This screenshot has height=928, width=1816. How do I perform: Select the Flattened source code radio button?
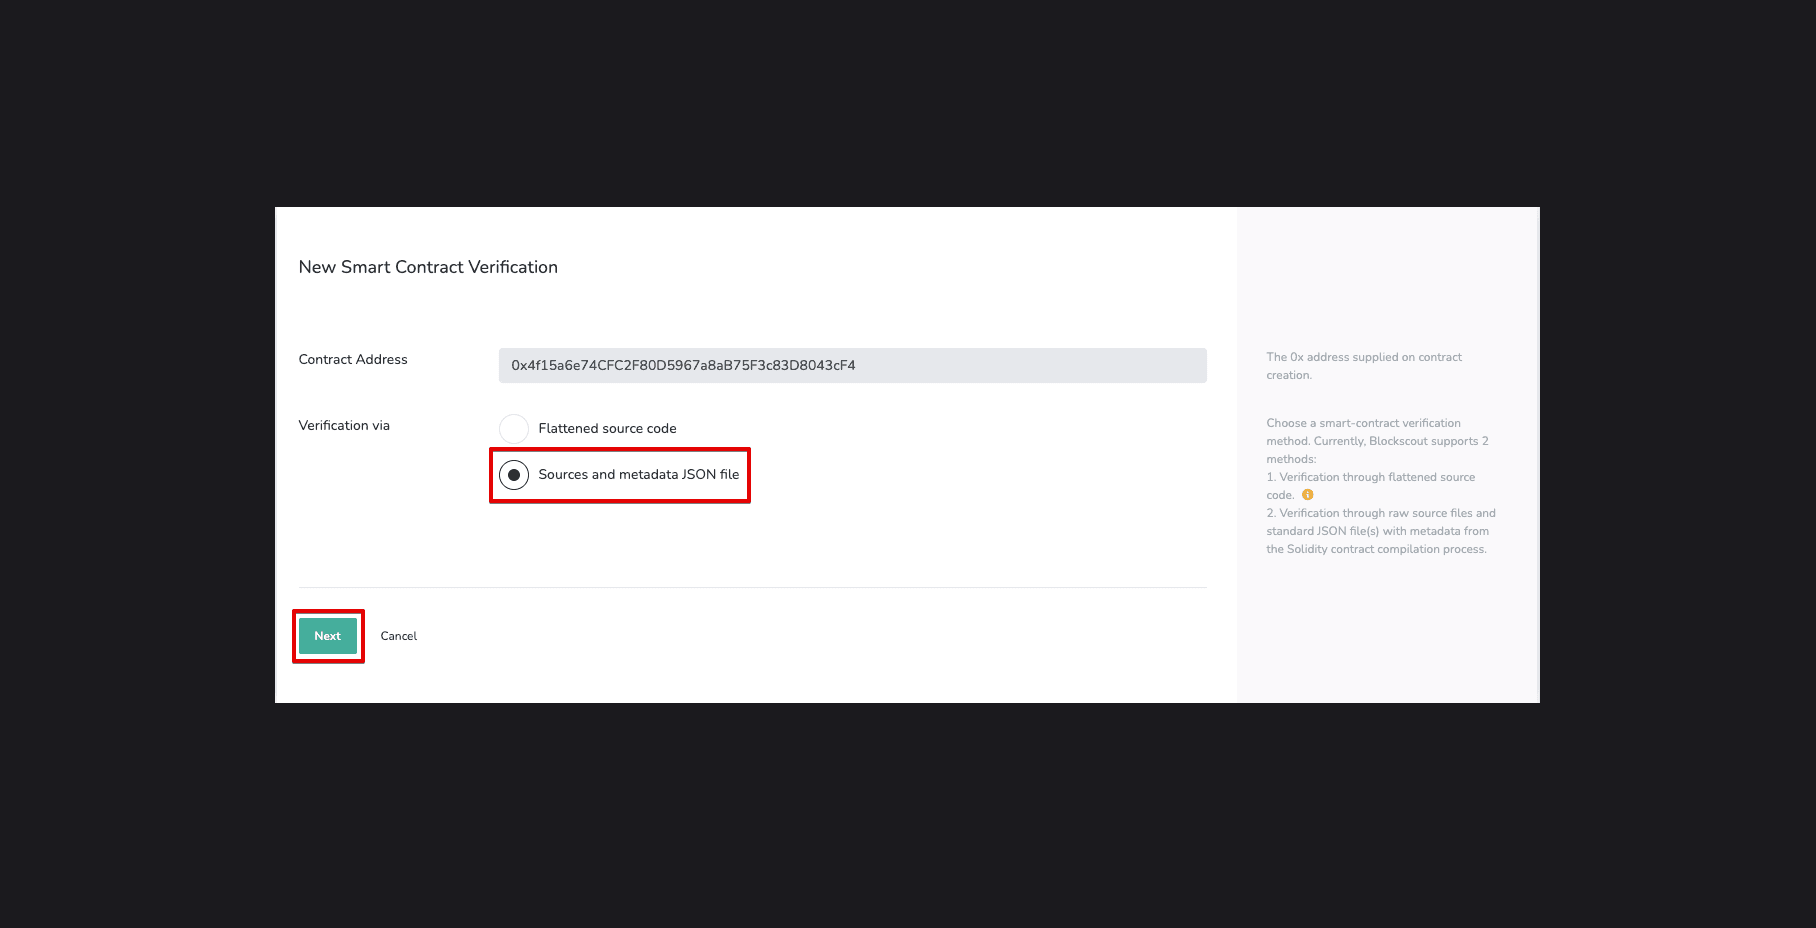514,428
